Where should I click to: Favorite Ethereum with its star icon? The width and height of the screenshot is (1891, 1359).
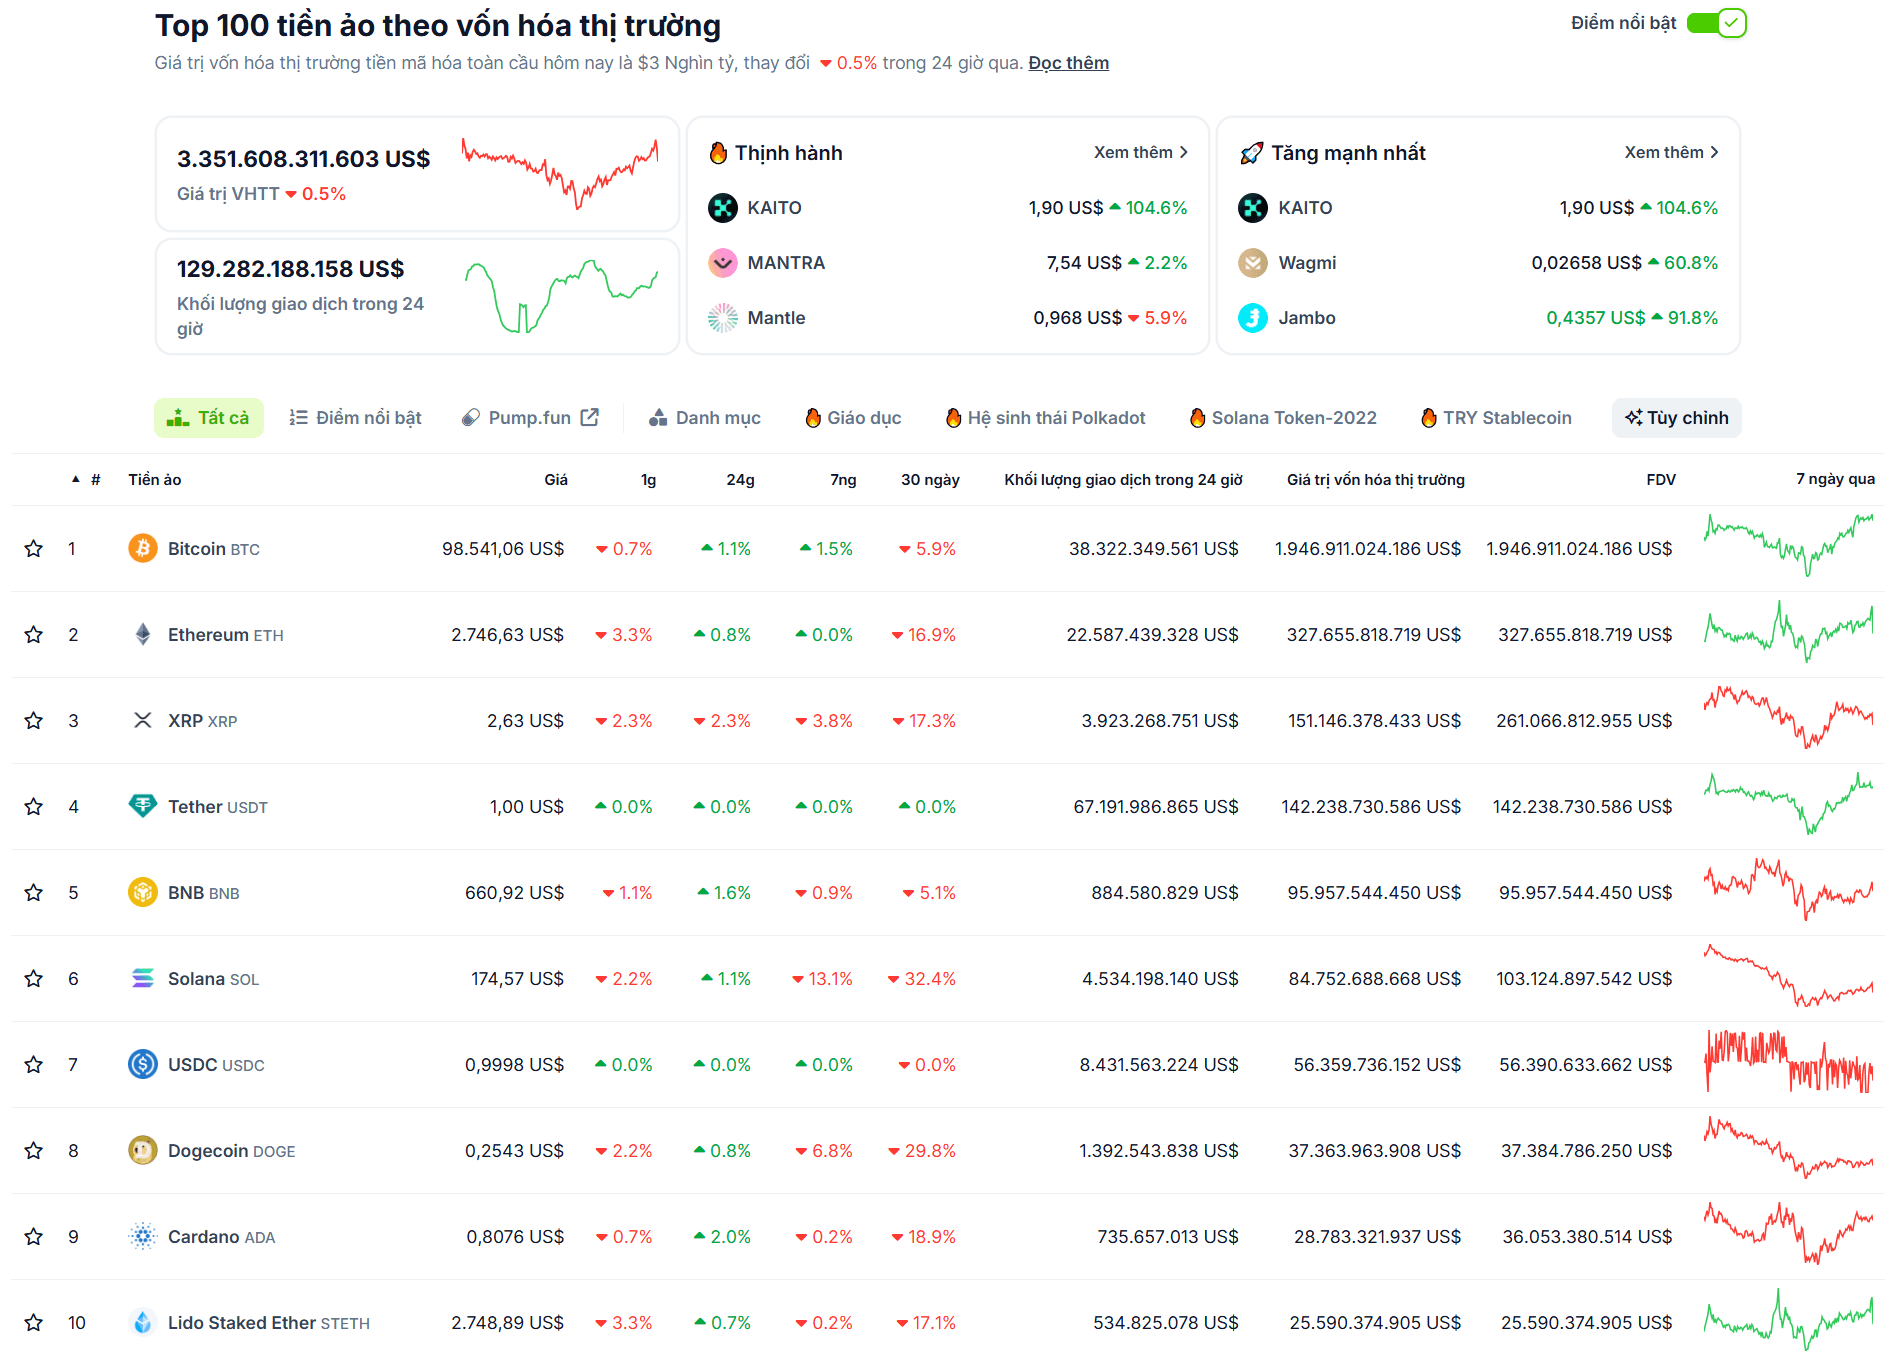[34, 635]
